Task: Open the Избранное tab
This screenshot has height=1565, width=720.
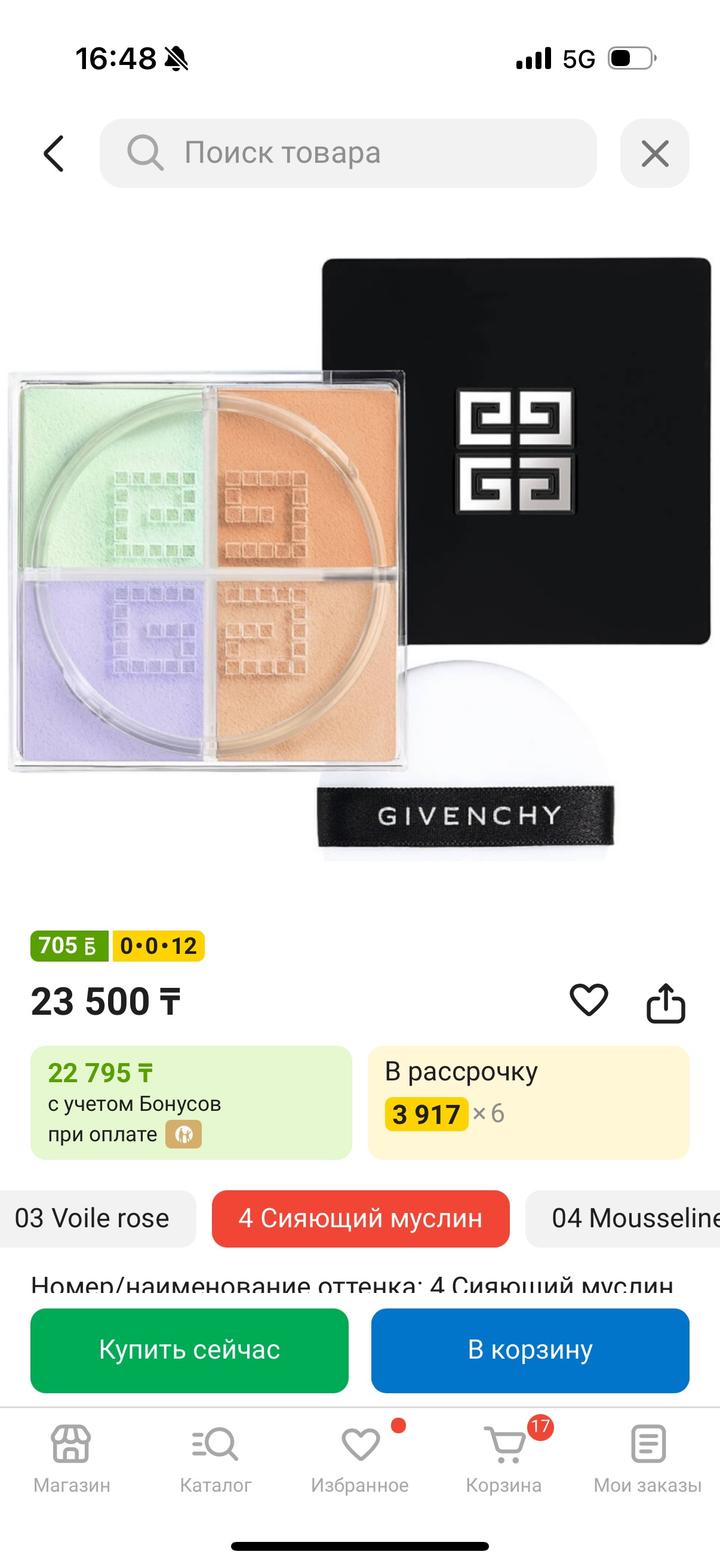Action: click(x=360, y=1458)
